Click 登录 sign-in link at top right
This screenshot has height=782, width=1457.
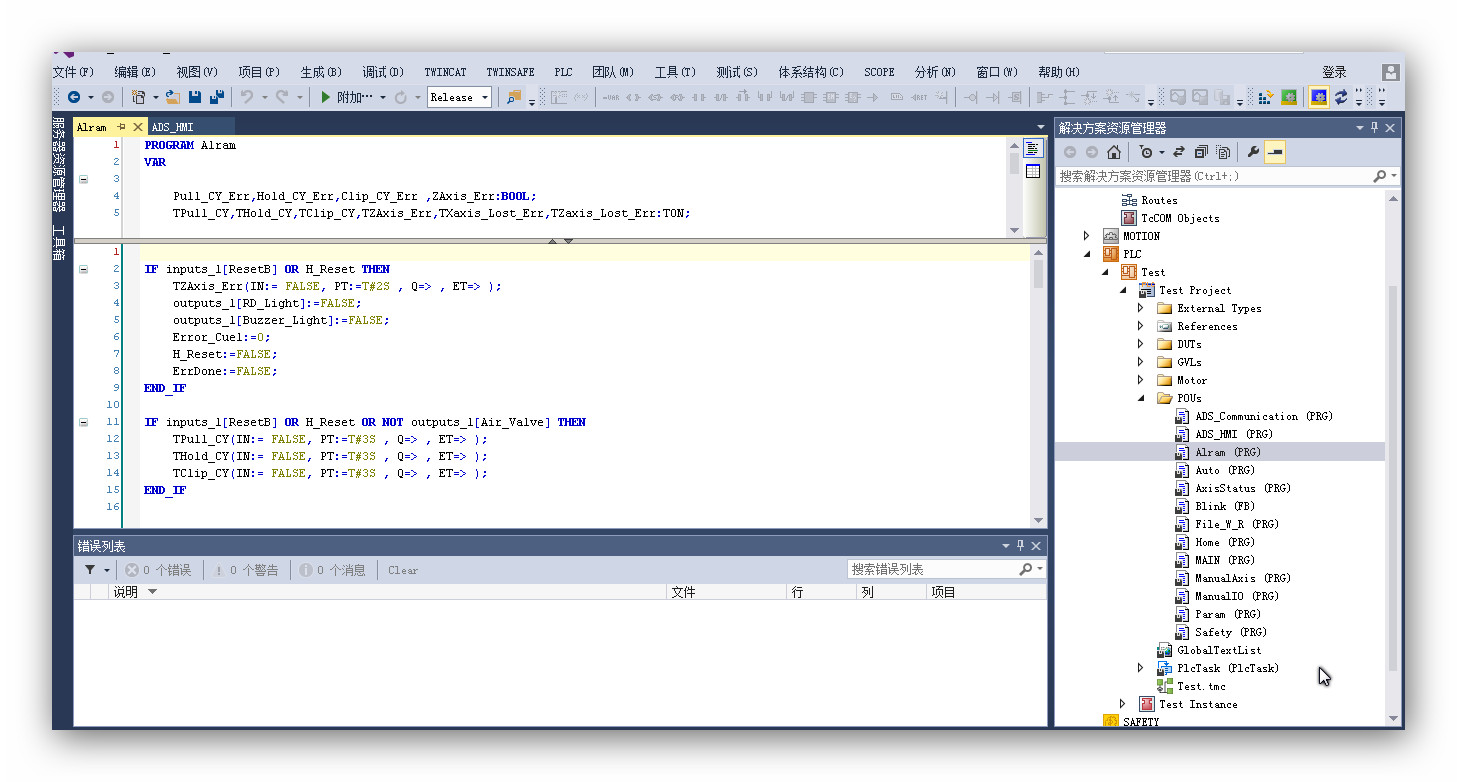(x=1334, y=72)
